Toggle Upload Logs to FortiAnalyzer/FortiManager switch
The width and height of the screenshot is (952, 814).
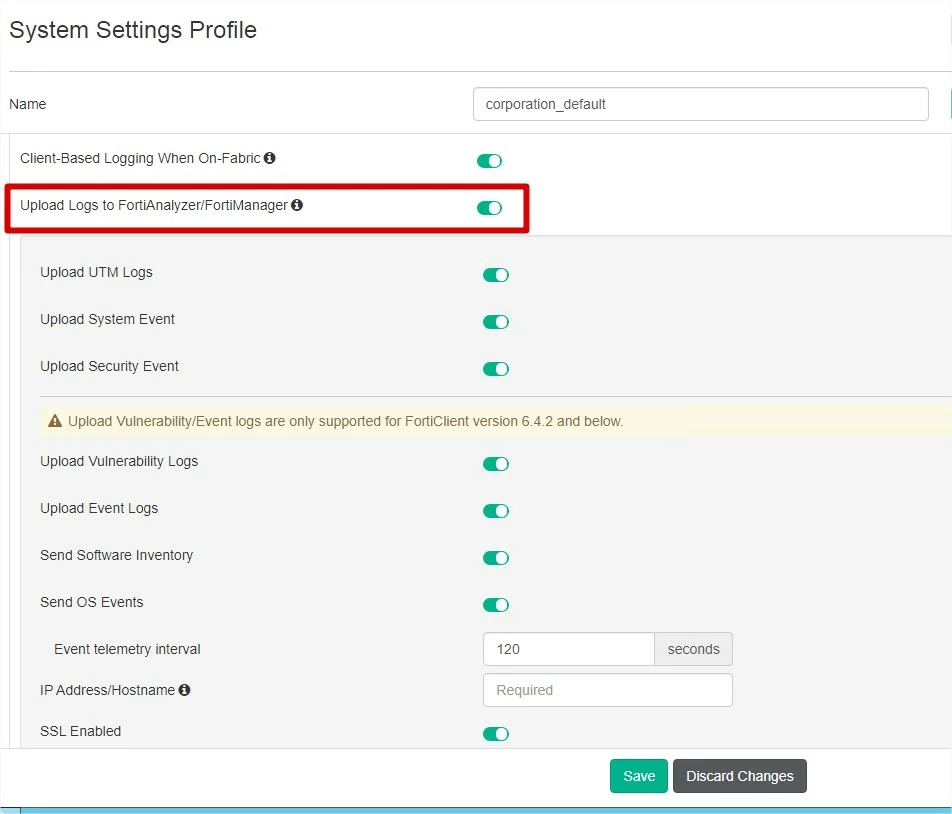click(x=489, y=208)
